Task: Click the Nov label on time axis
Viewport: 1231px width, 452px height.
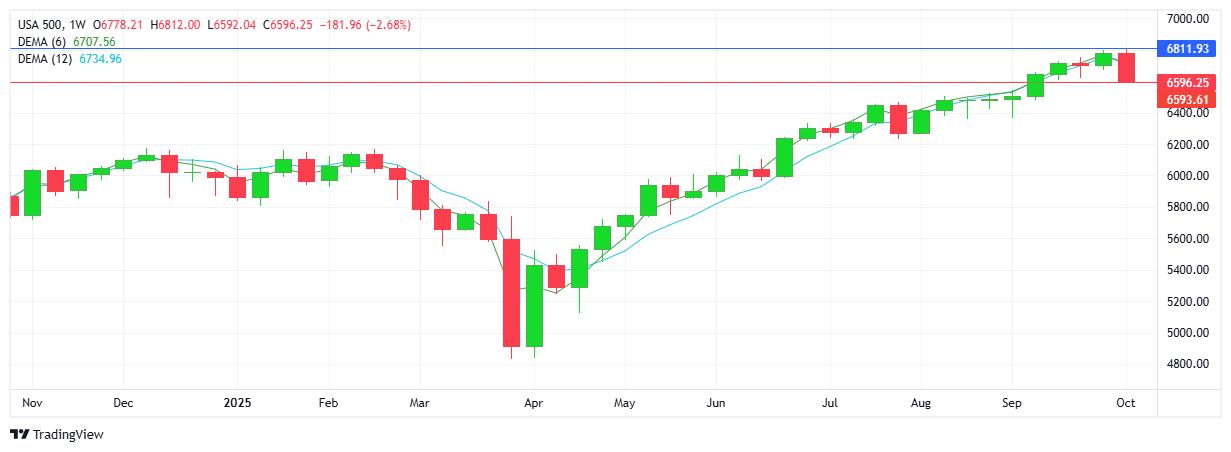Action: (31, 403)
